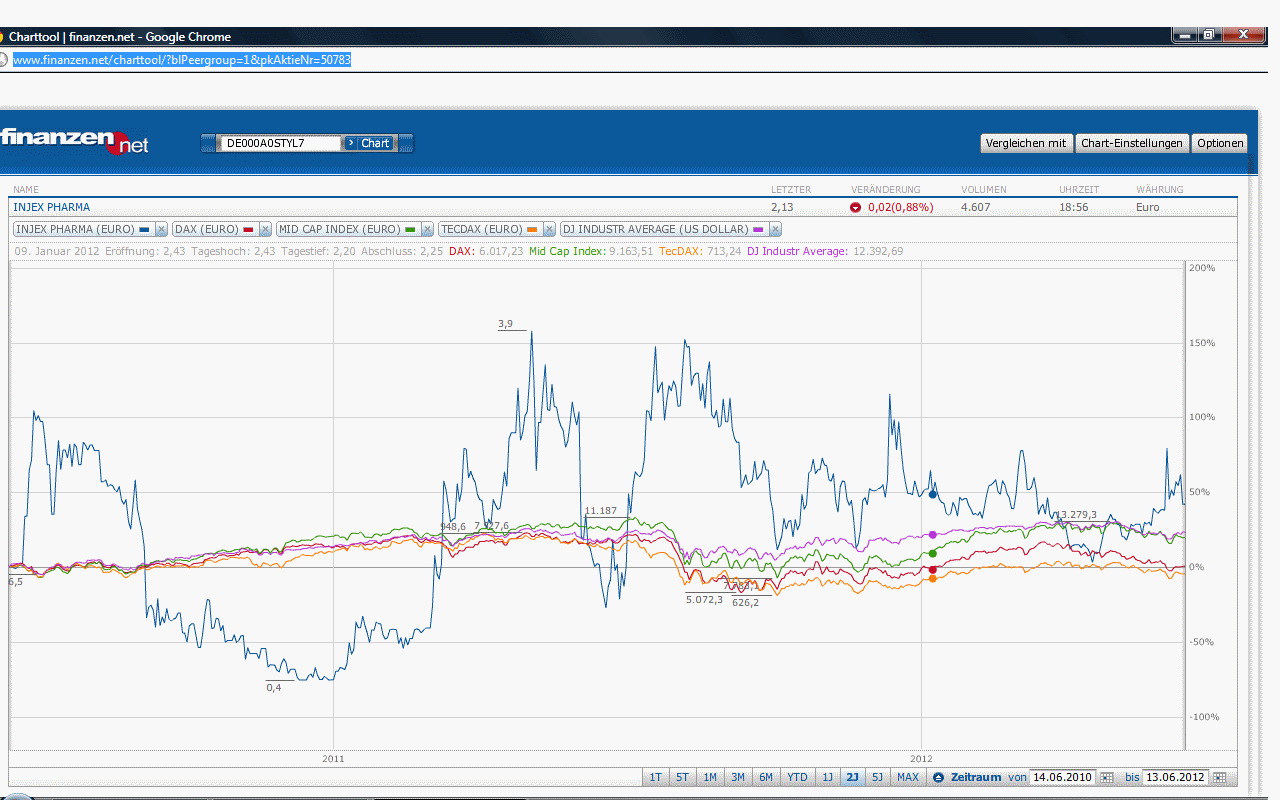Open the Optionen menu
The image size is (1280, 800).
pos(1220,143)
